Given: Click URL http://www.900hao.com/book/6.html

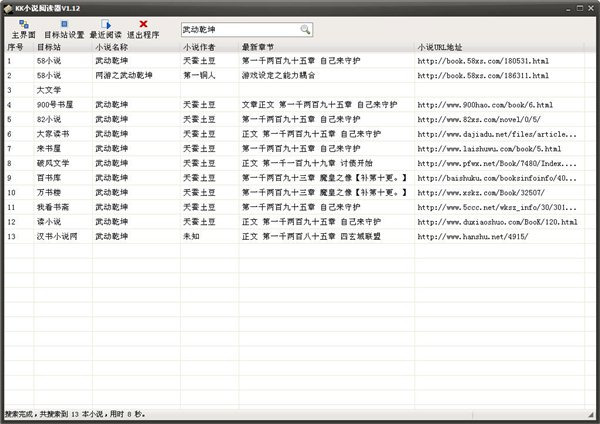Looking at the screenshot, I should point(485,104).
